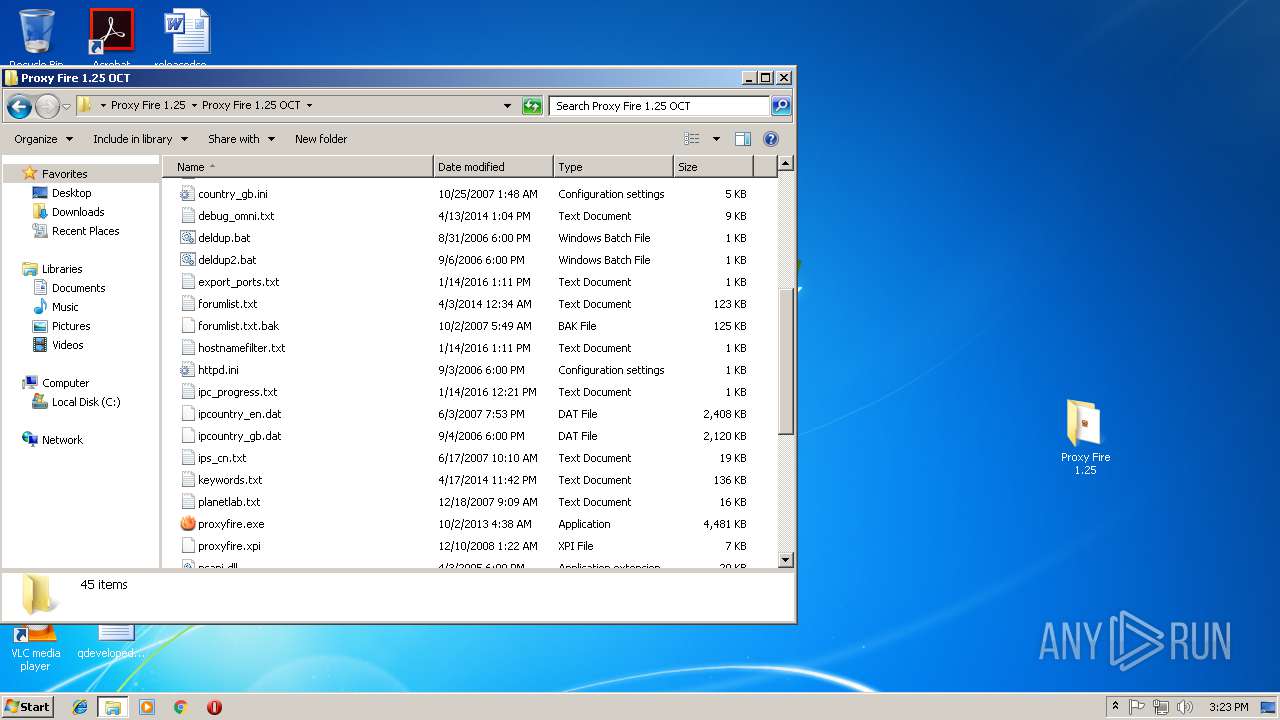Click scrollbar down arrow

point(785,561)
